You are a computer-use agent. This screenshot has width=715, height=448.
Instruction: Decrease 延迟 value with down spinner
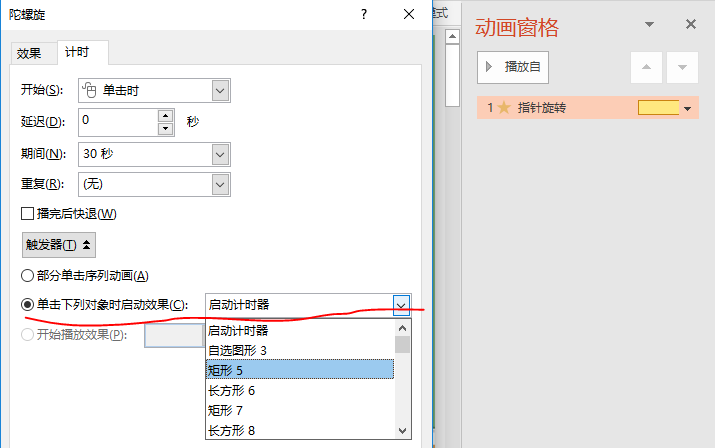tap(166, 129)
